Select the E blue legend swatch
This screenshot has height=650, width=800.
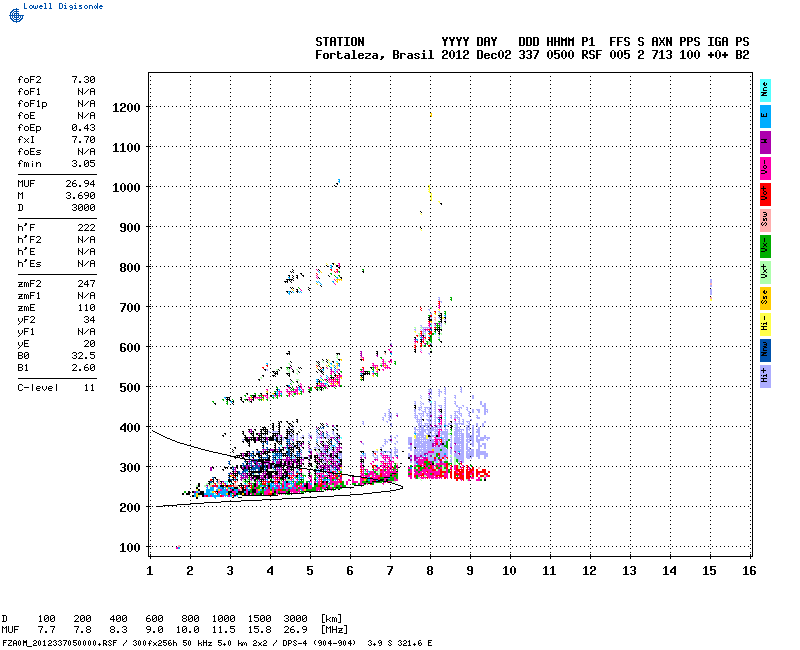pos(765,117)
